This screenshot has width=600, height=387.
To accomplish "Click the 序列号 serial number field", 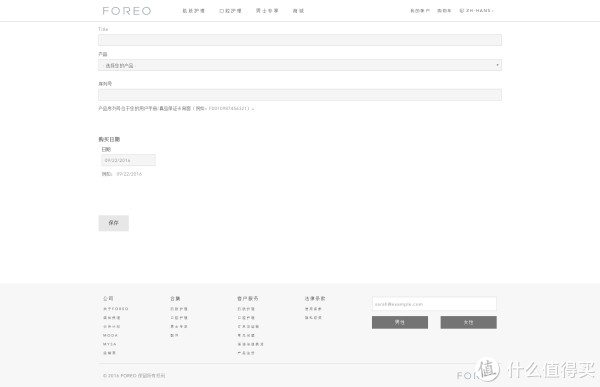I will coord(300,95).
